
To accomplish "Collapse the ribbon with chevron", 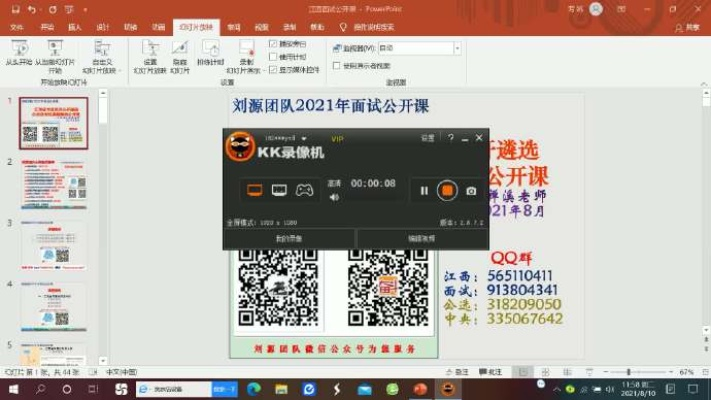I will tap(704, 84).
